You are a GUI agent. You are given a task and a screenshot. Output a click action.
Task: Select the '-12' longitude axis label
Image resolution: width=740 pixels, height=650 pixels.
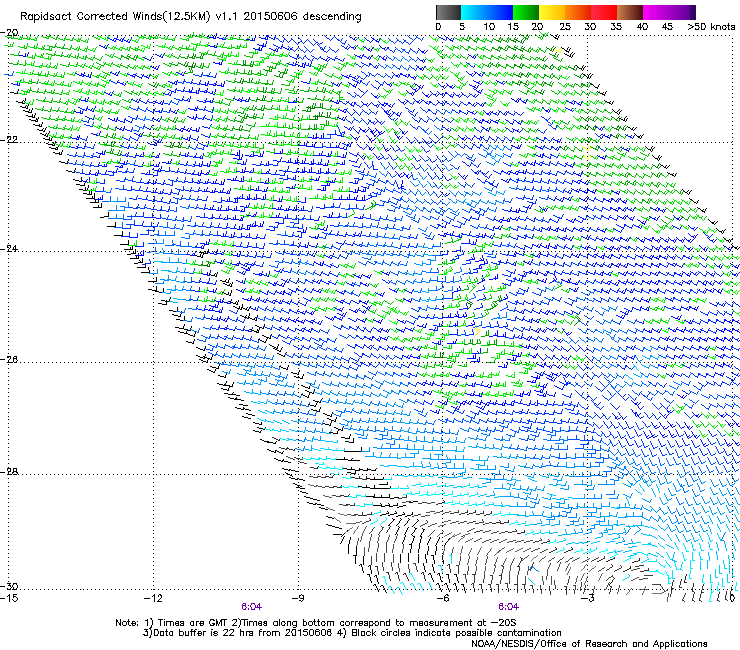click(x=153, y=598)
